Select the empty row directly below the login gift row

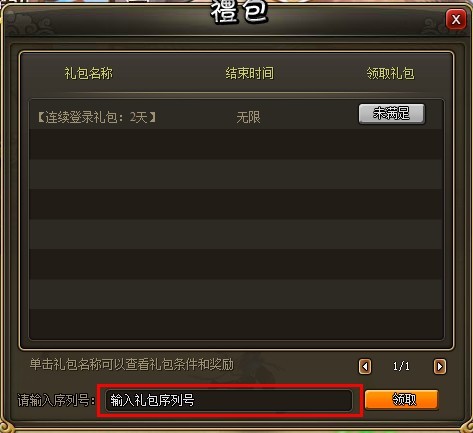tap(236, 144)
